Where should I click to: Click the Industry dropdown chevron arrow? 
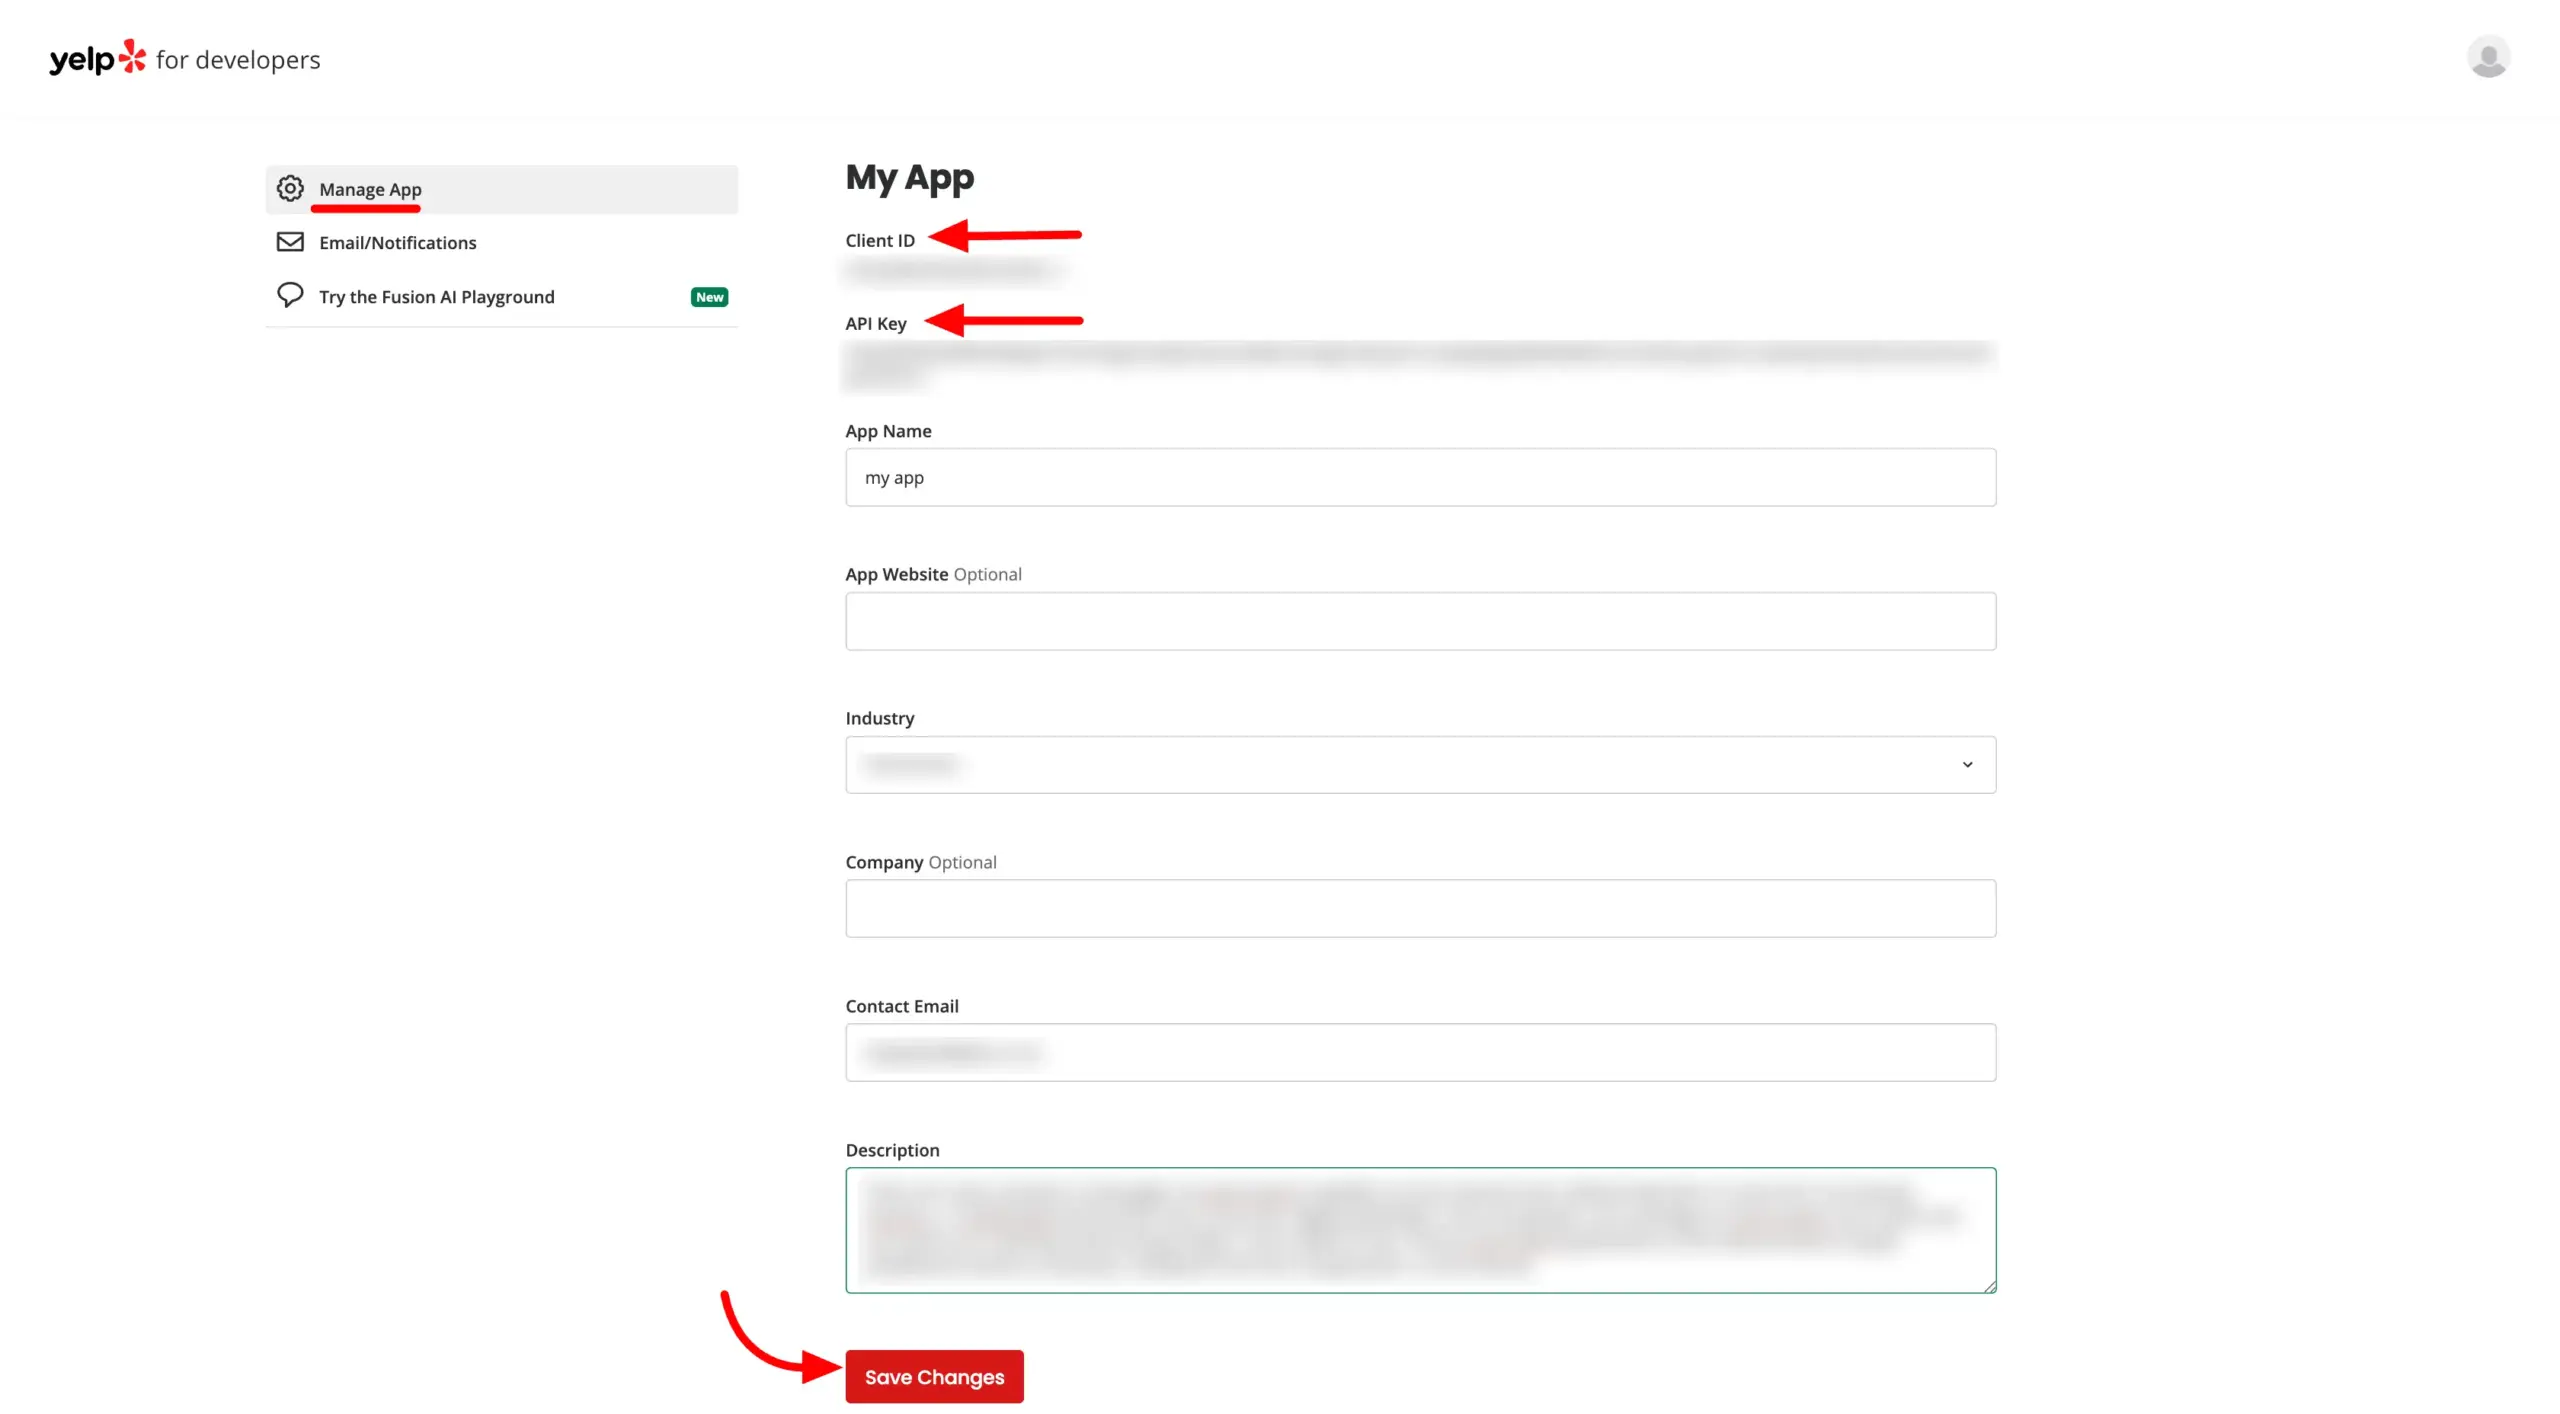tap(1967, 765)
